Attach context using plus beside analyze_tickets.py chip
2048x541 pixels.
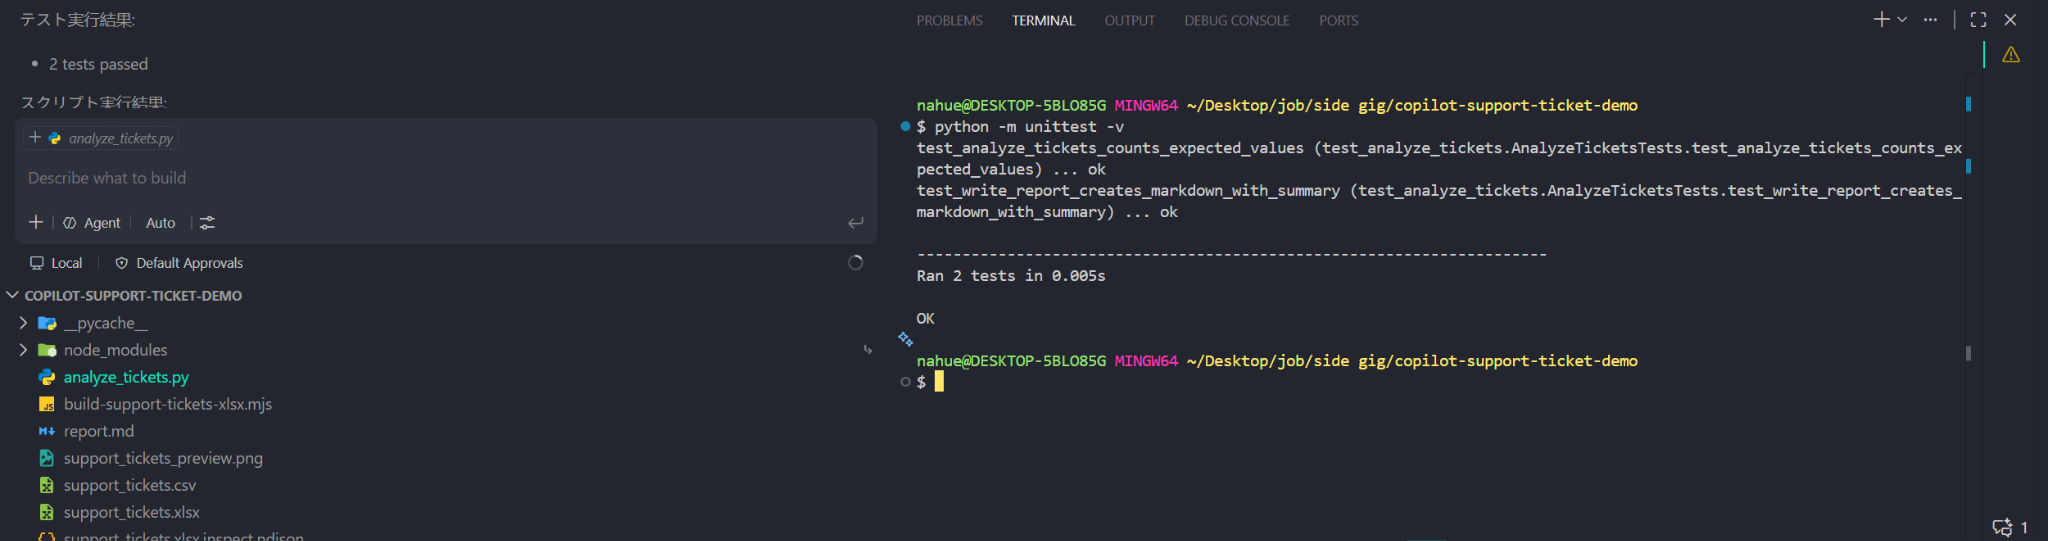(35, 138)
